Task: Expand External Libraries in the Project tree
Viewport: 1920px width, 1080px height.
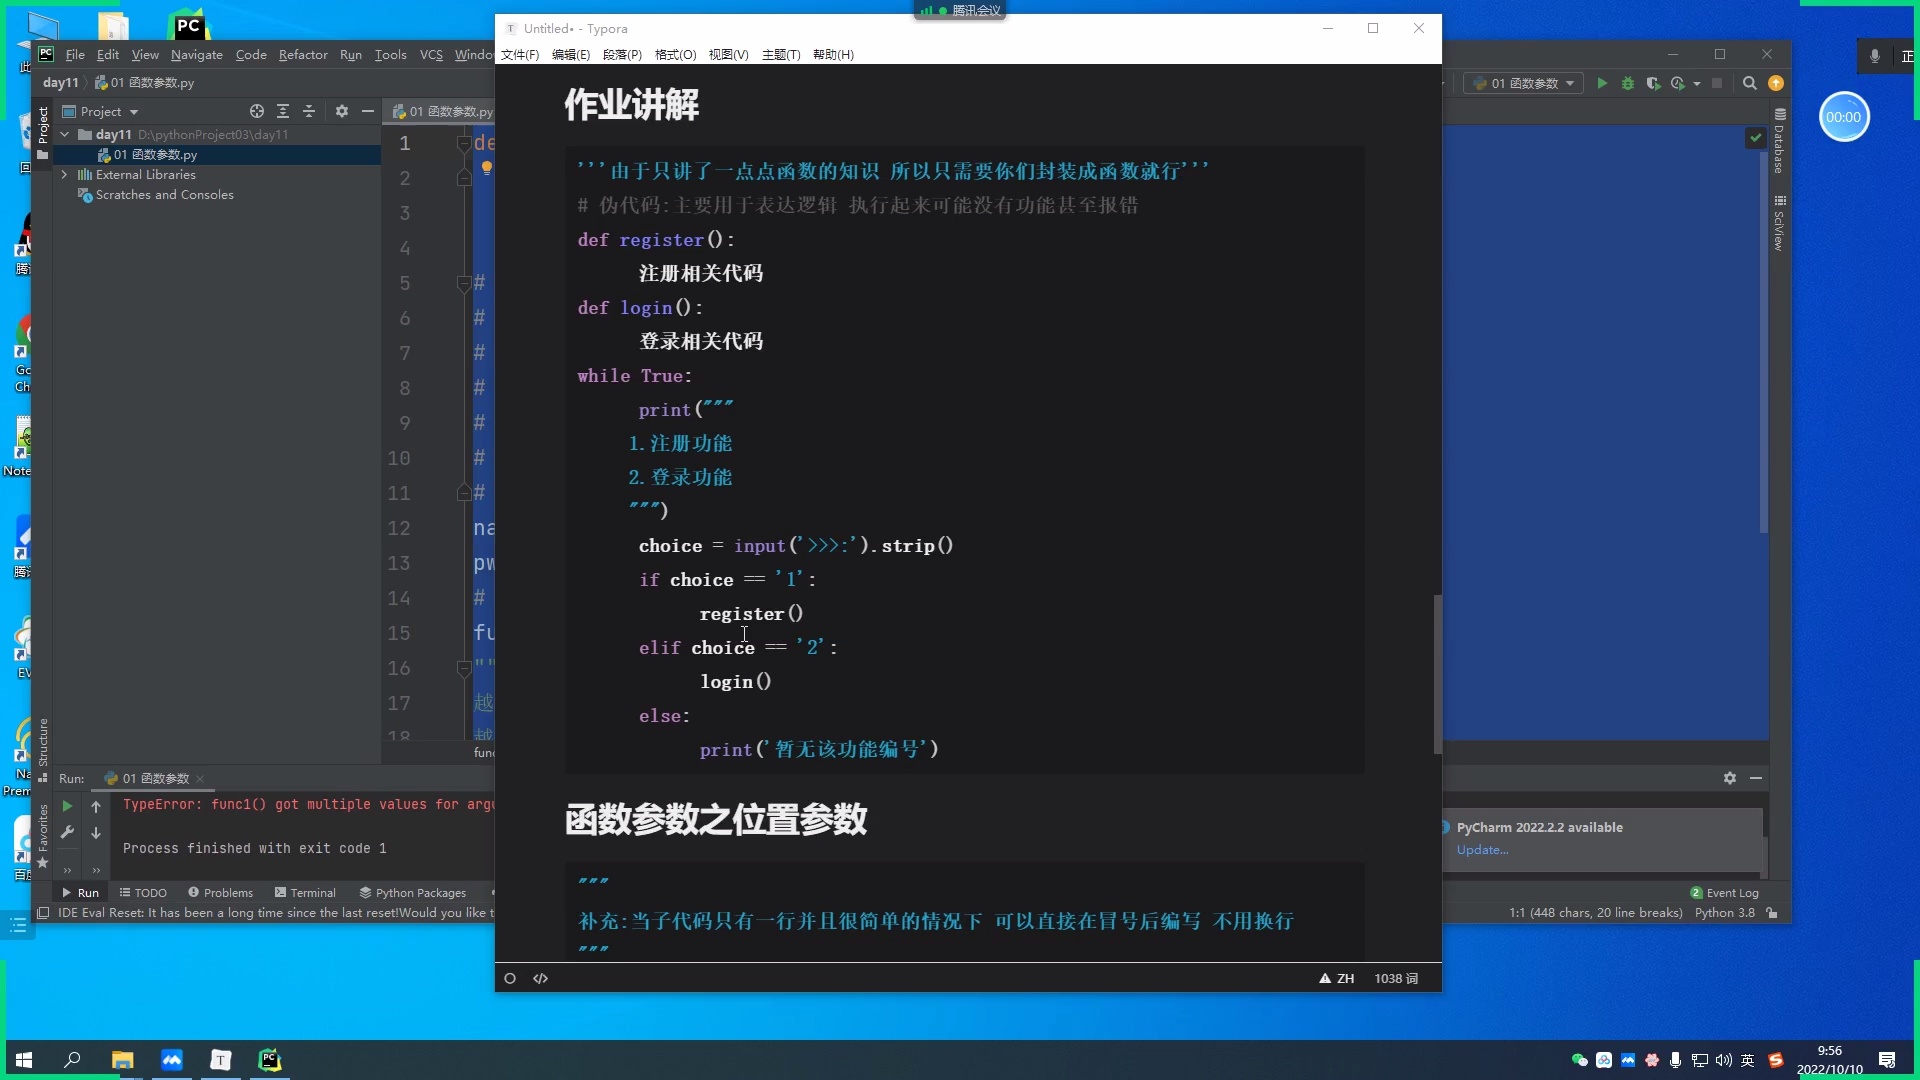Action: (x=66, y=174)
